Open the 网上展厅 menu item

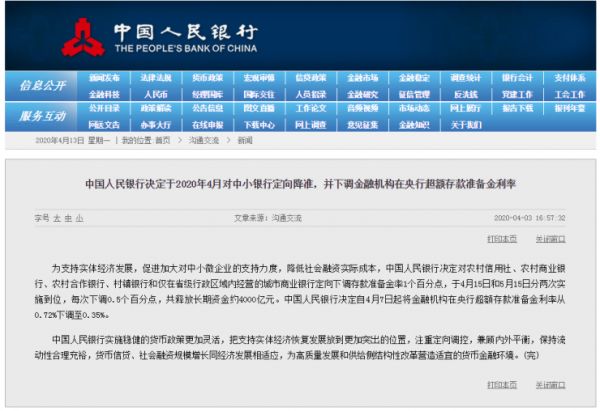(466, 109)
